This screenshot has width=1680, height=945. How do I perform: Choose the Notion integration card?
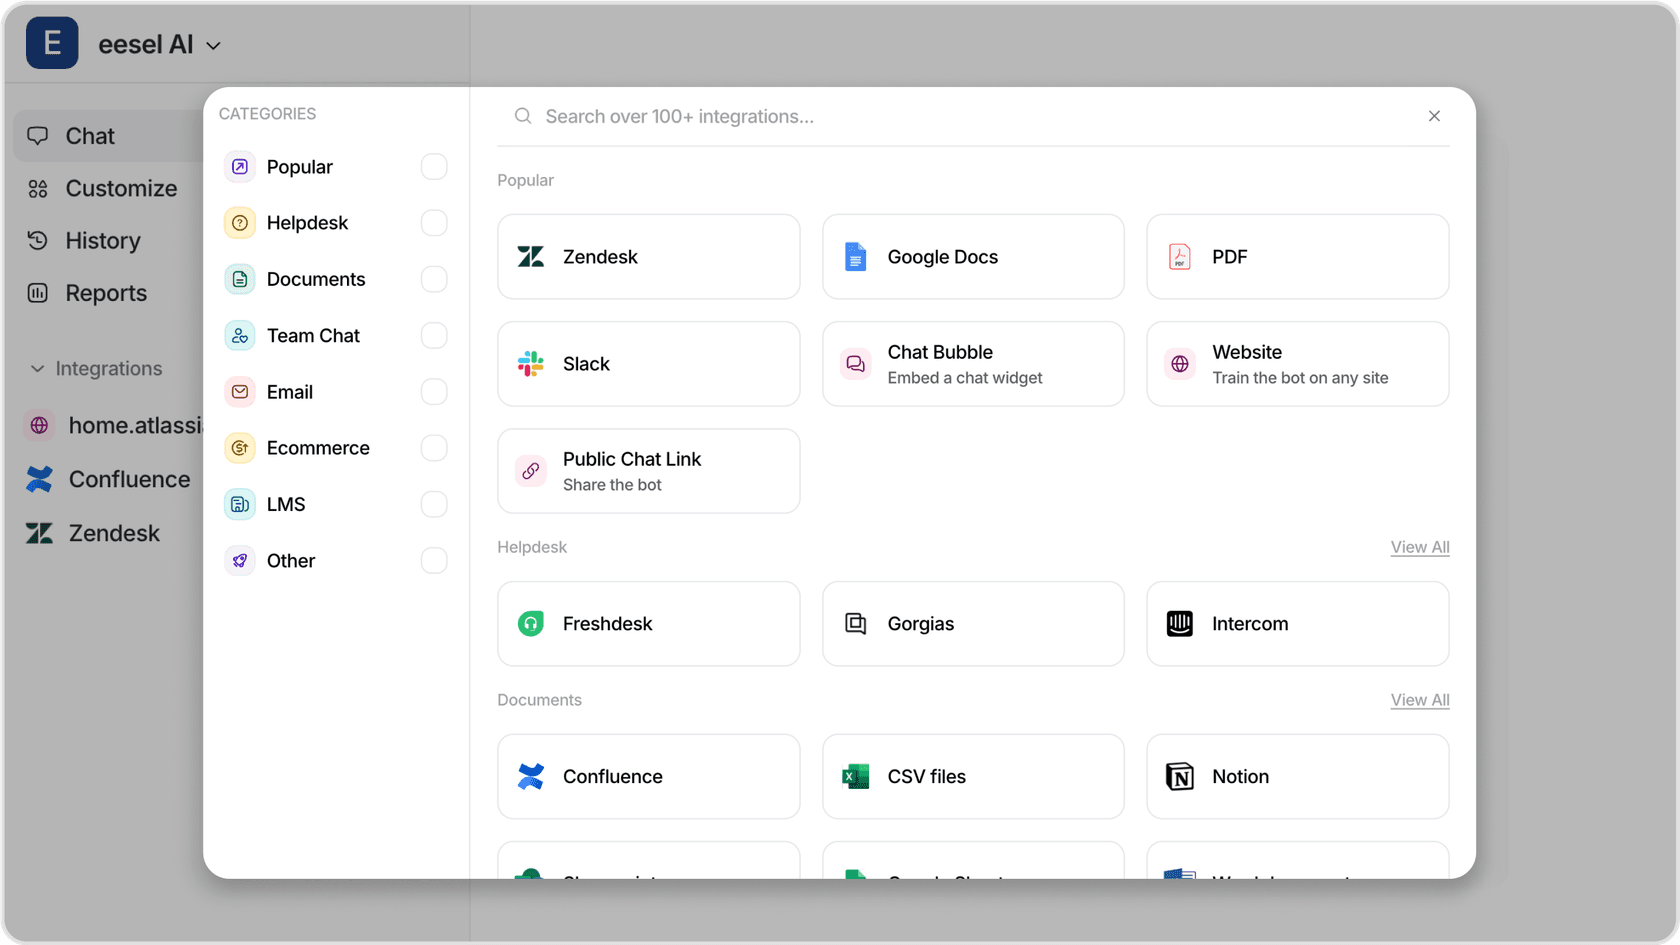(1298, 777)
